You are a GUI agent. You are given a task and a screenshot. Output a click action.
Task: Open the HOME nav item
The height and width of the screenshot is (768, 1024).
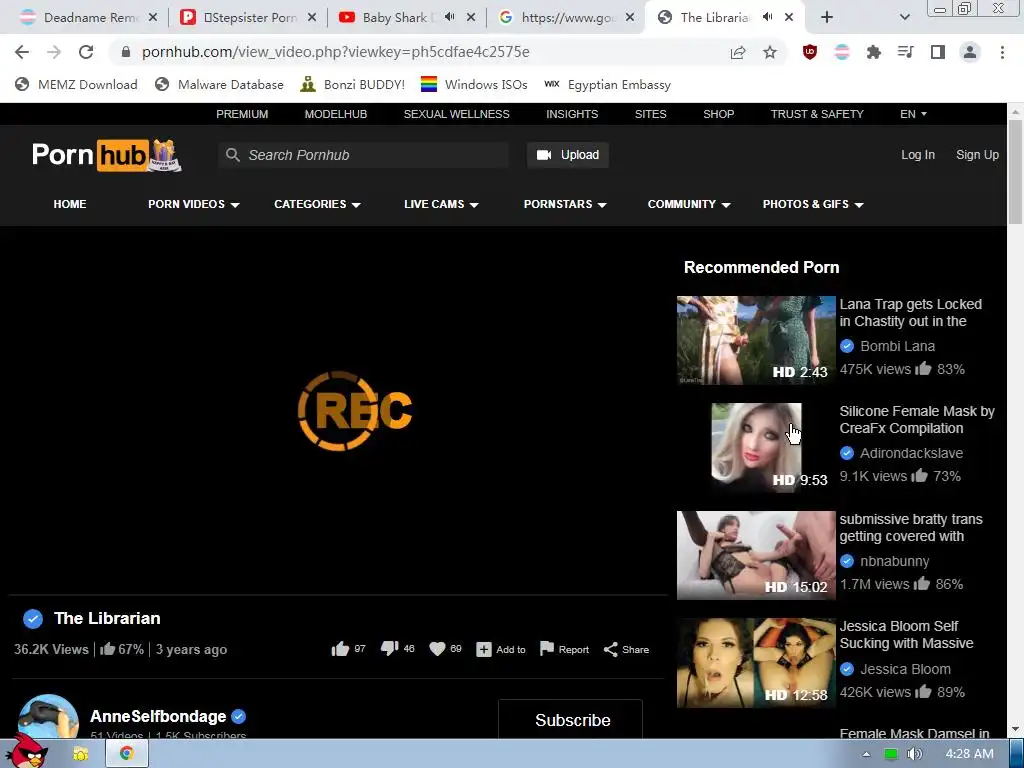click(70, 204)
